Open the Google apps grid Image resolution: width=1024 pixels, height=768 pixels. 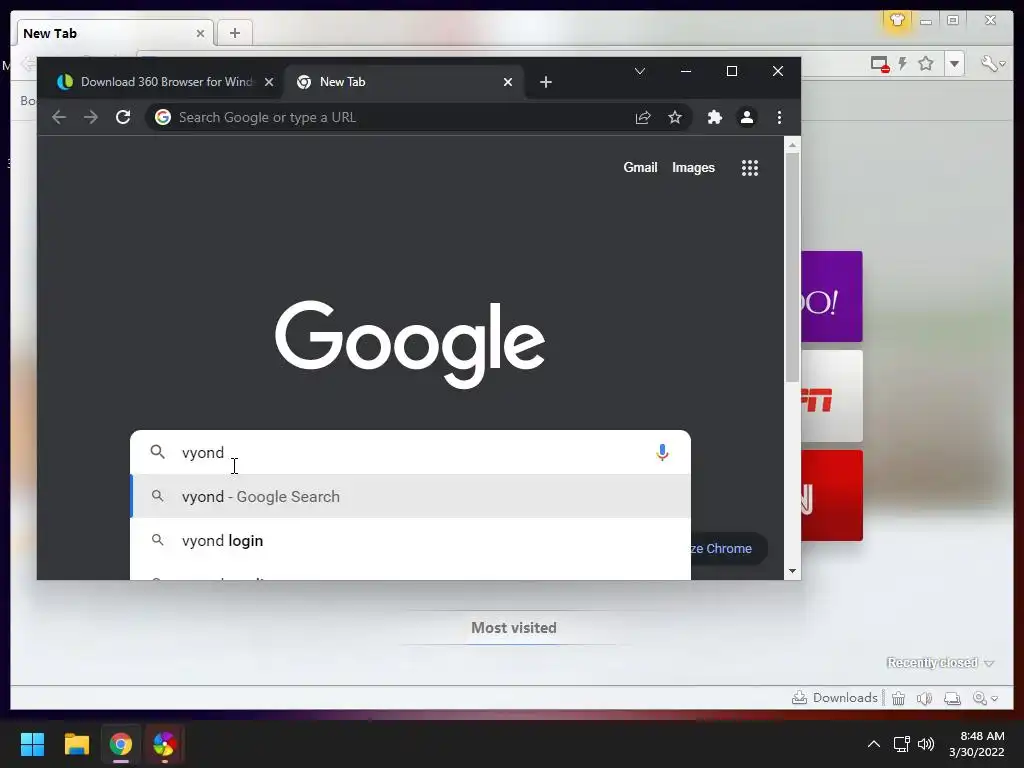(x=750, y=168)
